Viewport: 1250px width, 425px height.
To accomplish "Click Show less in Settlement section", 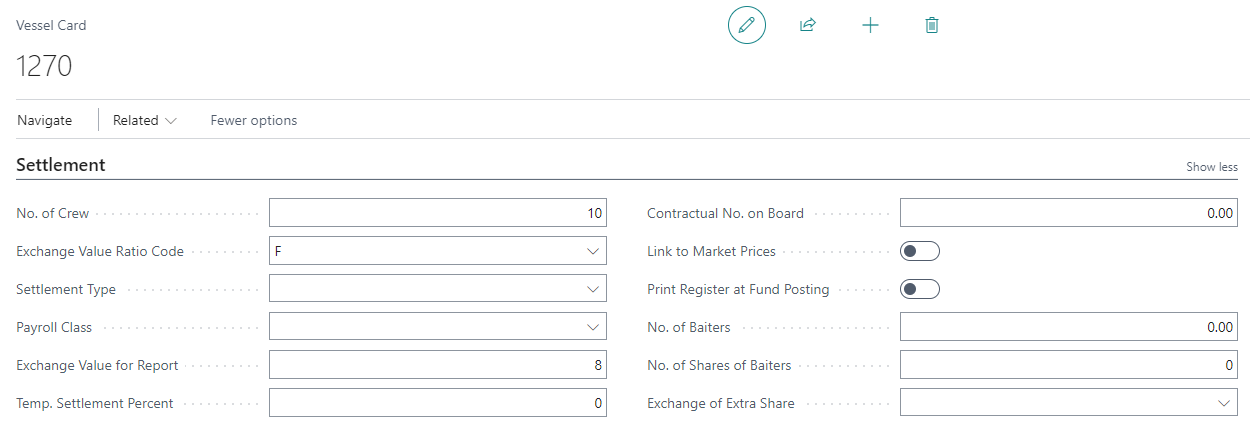I will 1211,167.
